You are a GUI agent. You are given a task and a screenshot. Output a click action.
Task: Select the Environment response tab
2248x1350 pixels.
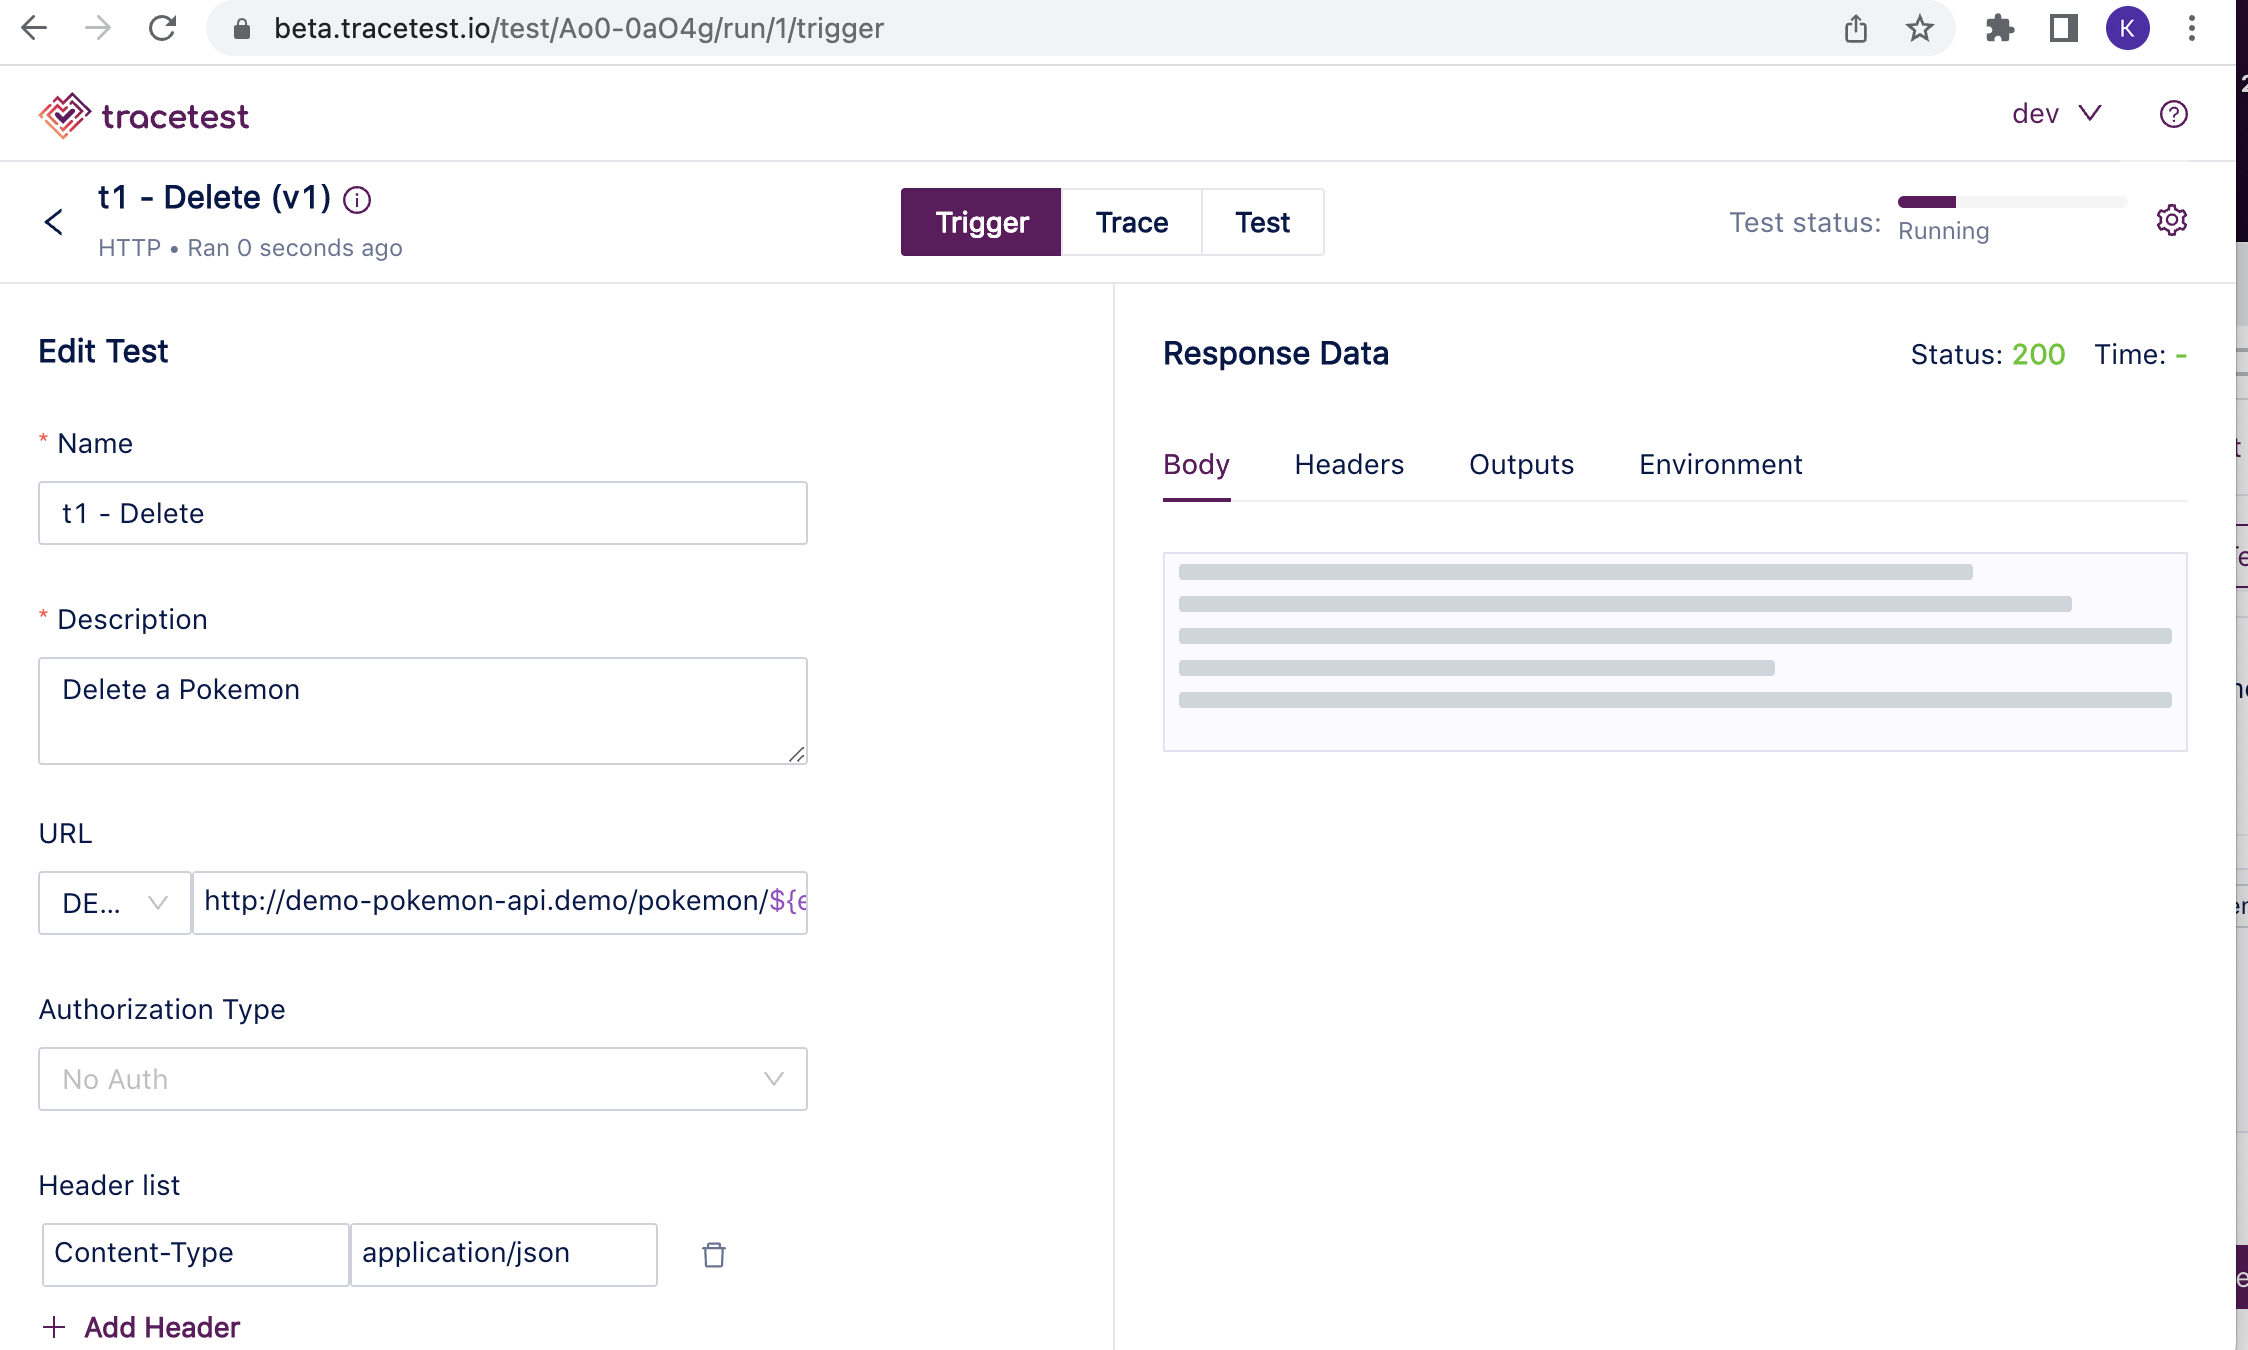click(1720, 465)
